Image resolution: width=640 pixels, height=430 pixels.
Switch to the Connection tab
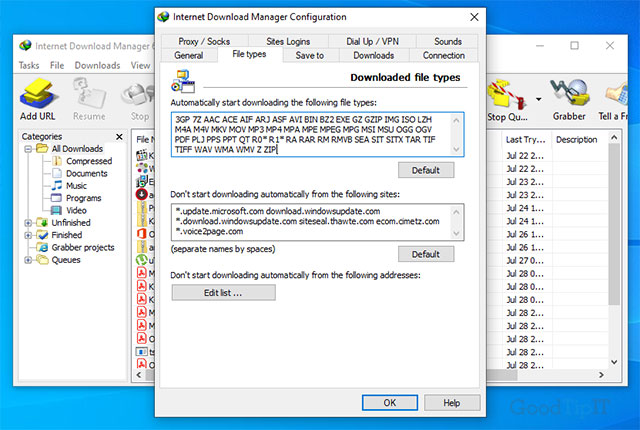[x=444, y=55]
